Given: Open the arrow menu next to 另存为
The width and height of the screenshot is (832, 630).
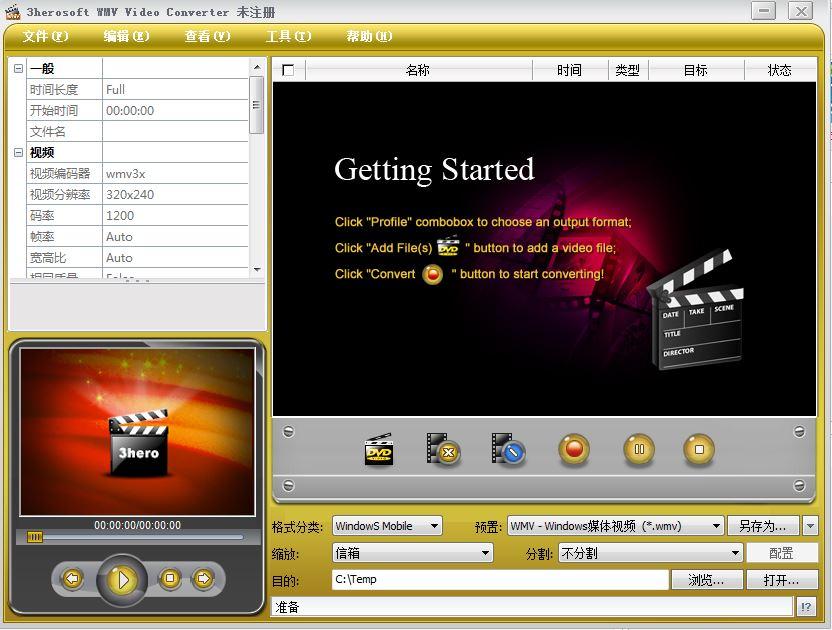Looking at the screenshot, I should click(x=810, y=526).
